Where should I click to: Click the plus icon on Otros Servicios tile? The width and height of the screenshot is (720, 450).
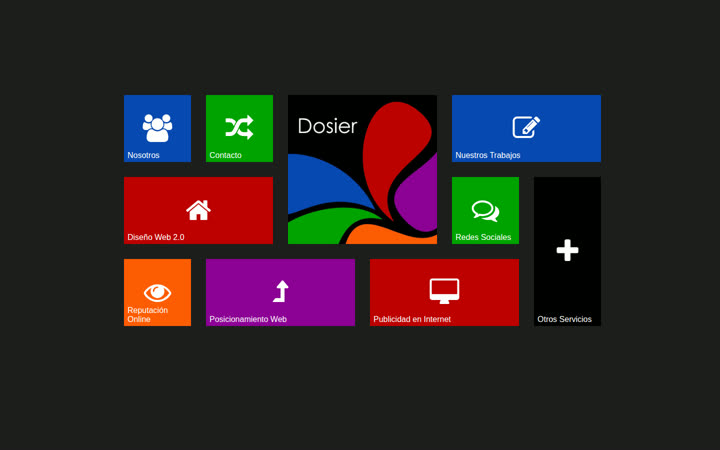[x=568, y=250]
